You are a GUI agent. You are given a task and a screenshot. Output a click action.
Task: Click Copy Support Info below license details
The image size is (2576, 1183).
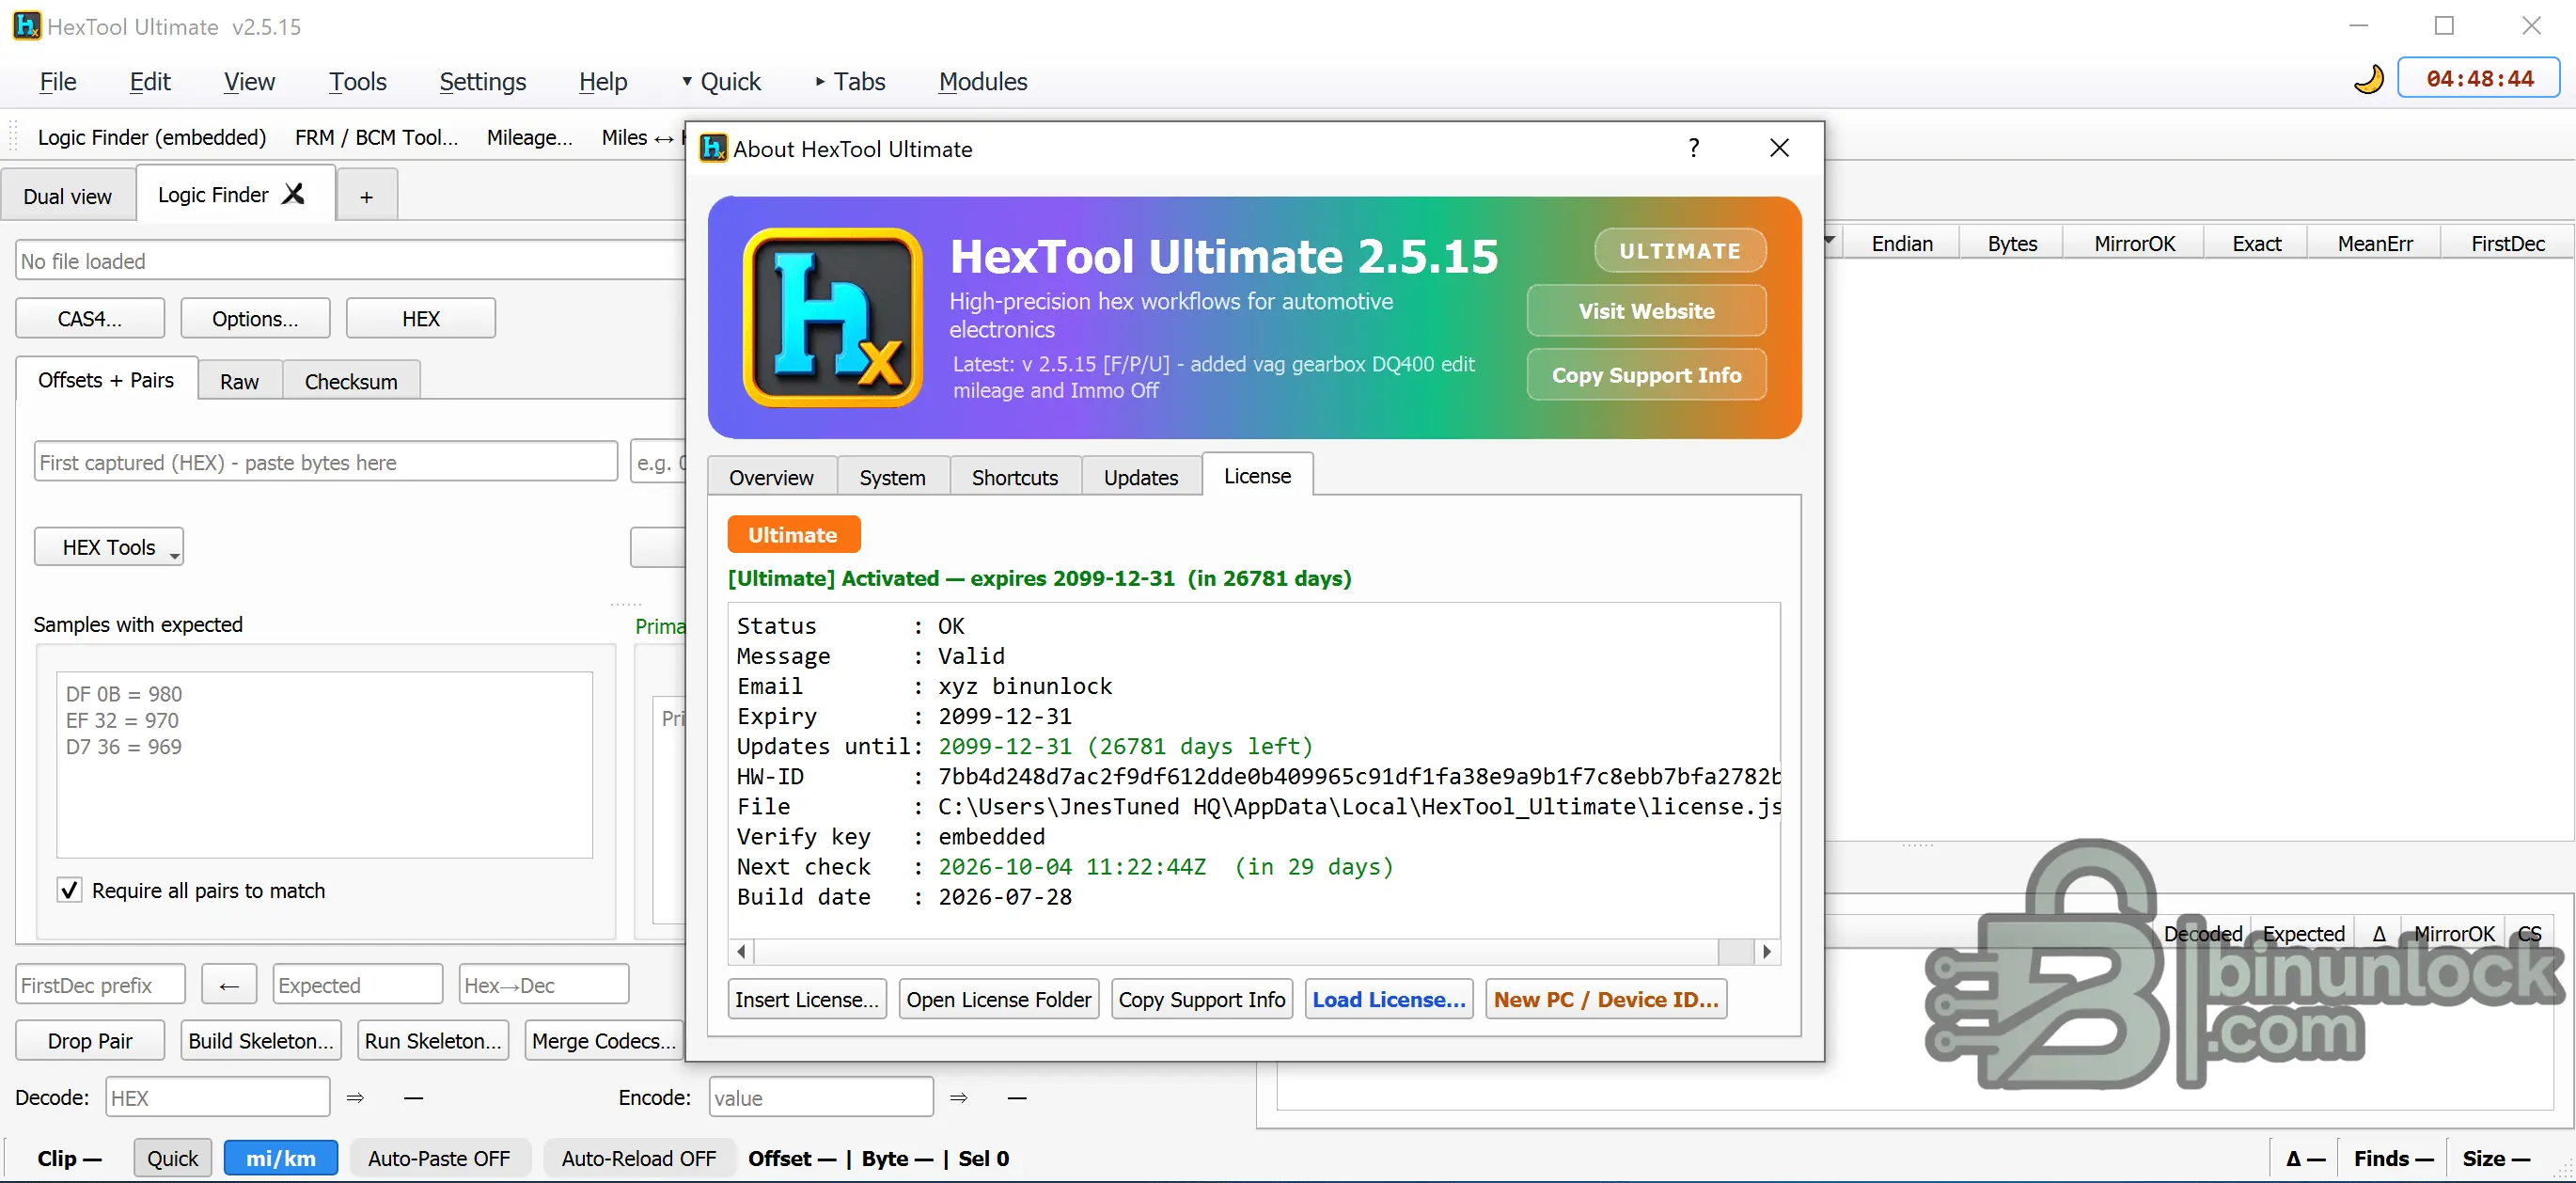[x=1201, y=999]
